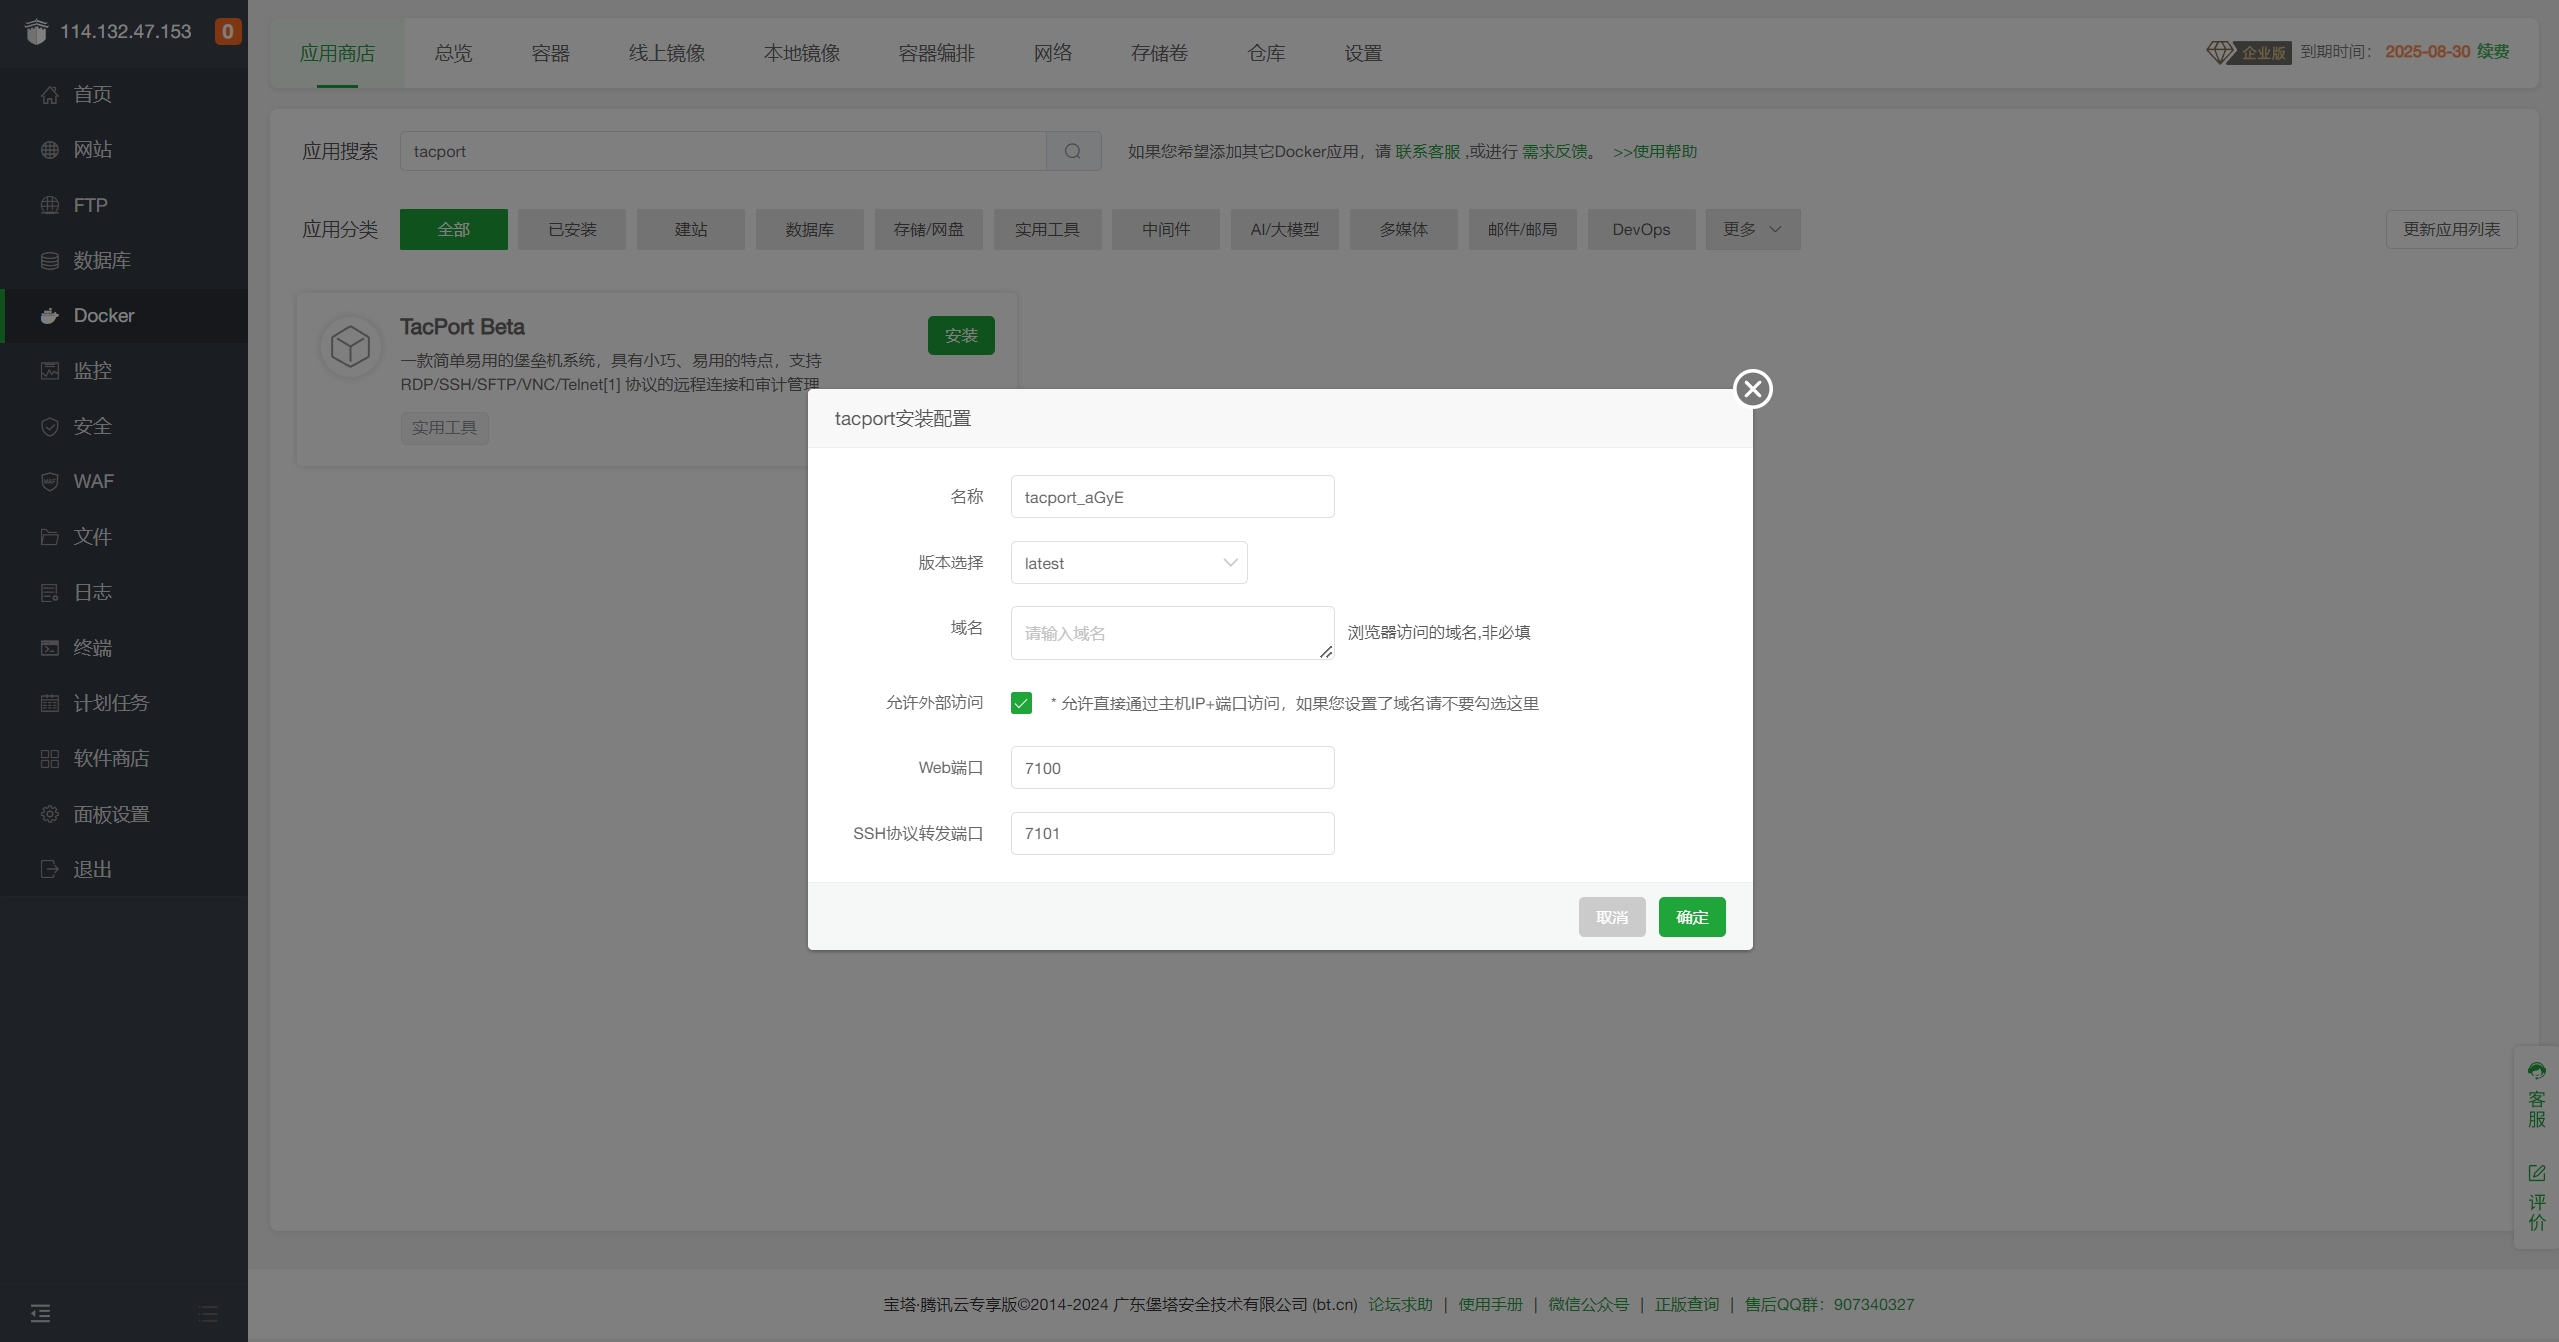
Task: Uncheck the 允许外部访问 checkbox
Action: point(1021,703)
